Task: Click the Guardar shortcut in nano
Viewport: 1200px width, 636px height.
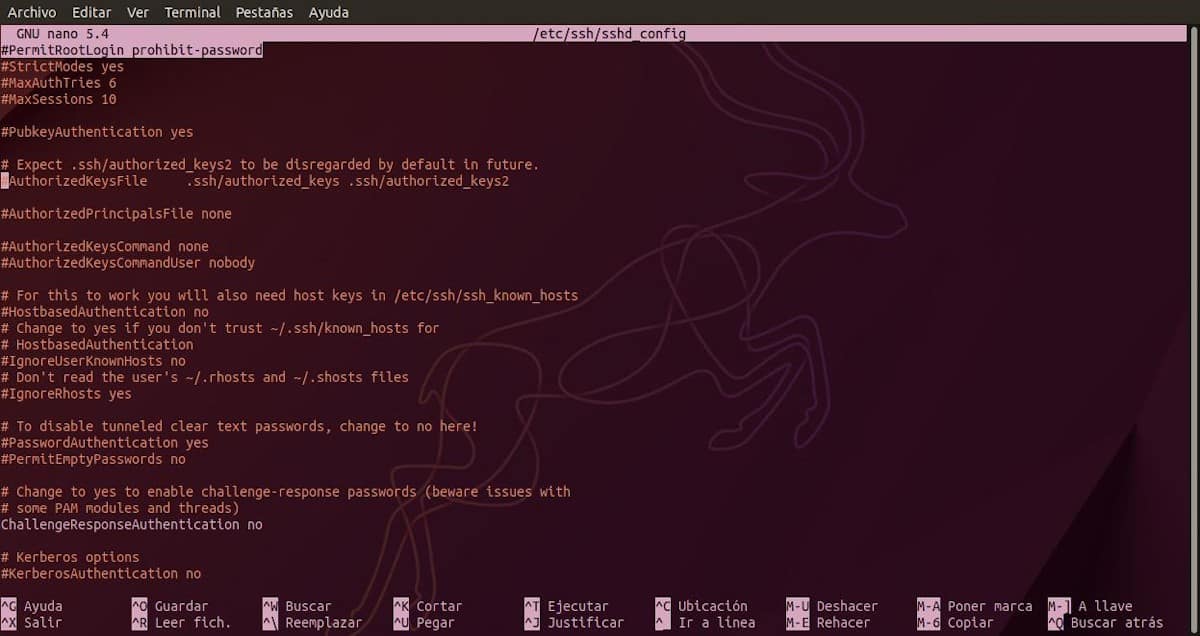Action: pyautogui.click(x=180, y=605)
